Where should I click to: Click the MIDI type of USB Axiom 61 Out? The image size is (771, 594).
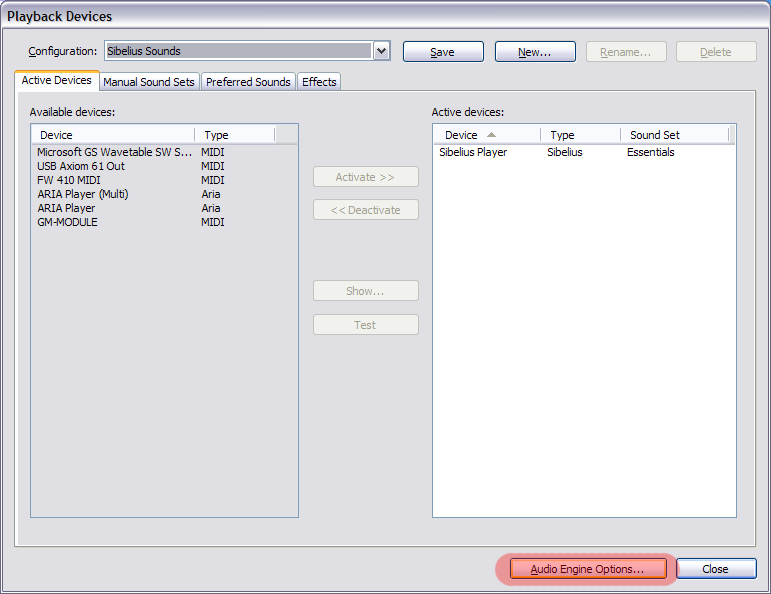[x=213, y=166]
